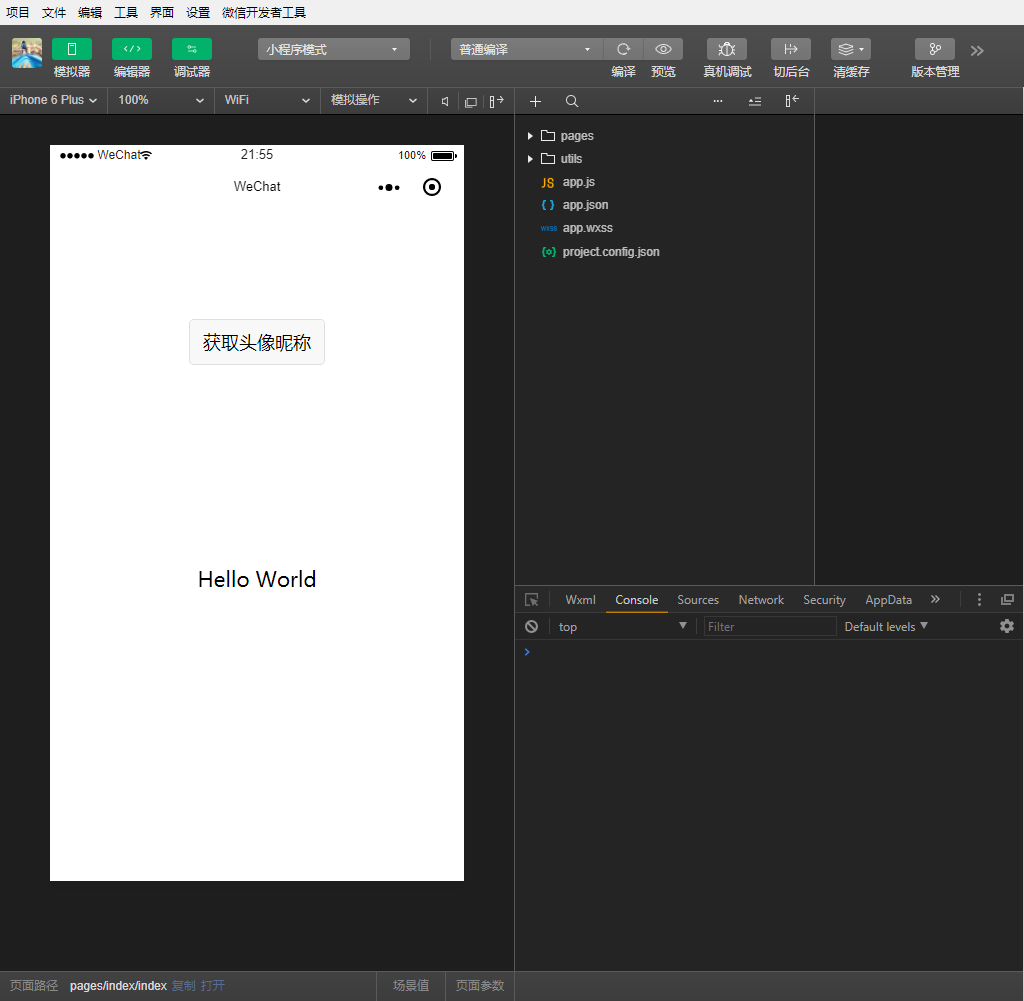
Task: Click the 打开 link for page path
Action: (212, 985)
